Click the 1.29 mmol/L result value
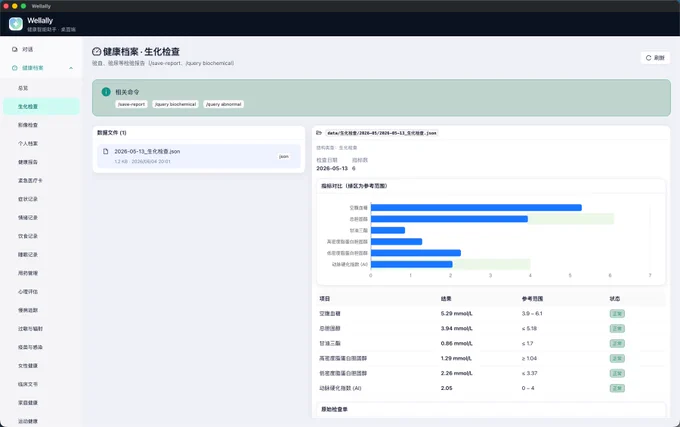 456,359
